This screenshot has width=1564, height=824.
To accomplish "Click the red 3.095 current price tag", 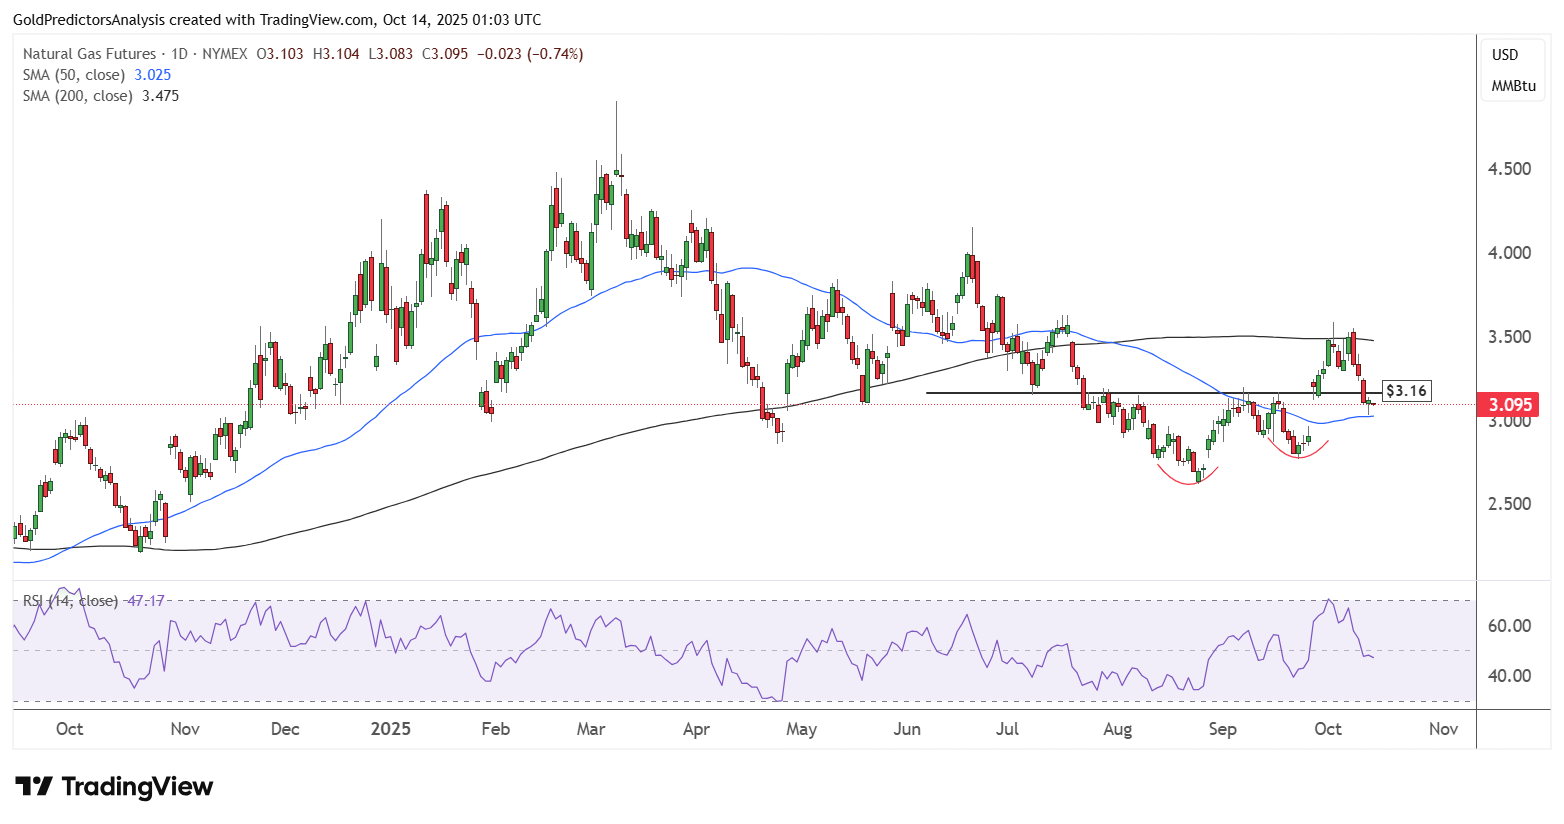I will coord(1510,405).
